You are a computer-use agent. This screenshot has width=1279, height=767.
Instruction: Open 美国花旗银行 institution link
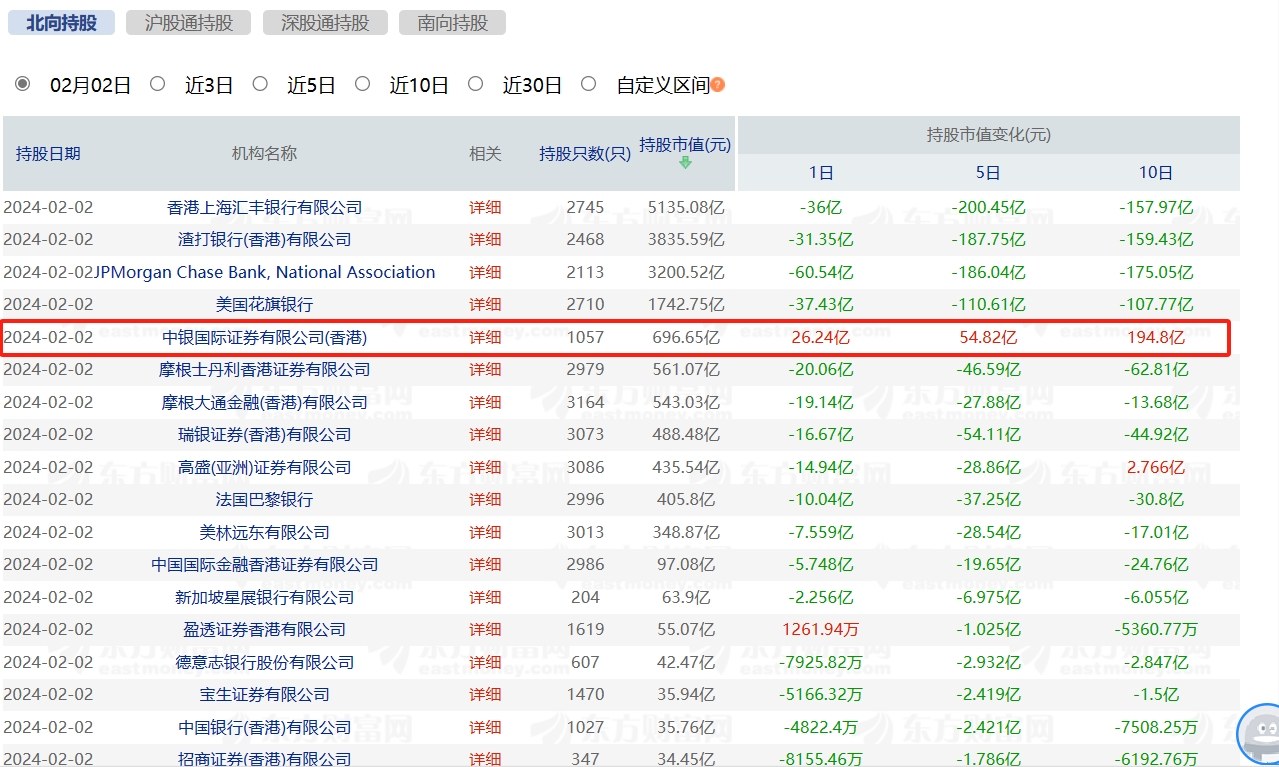coord(265,304)
